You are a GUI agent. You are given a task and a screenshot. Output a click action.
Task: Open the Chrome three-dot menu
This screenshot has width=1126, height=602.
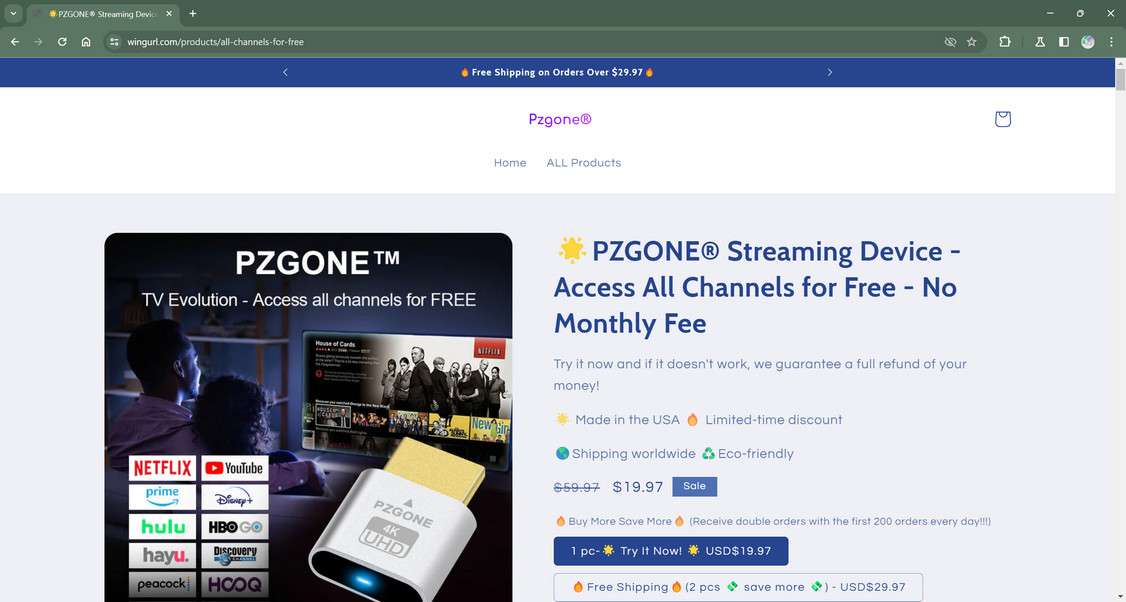(x=1111, y=42)
